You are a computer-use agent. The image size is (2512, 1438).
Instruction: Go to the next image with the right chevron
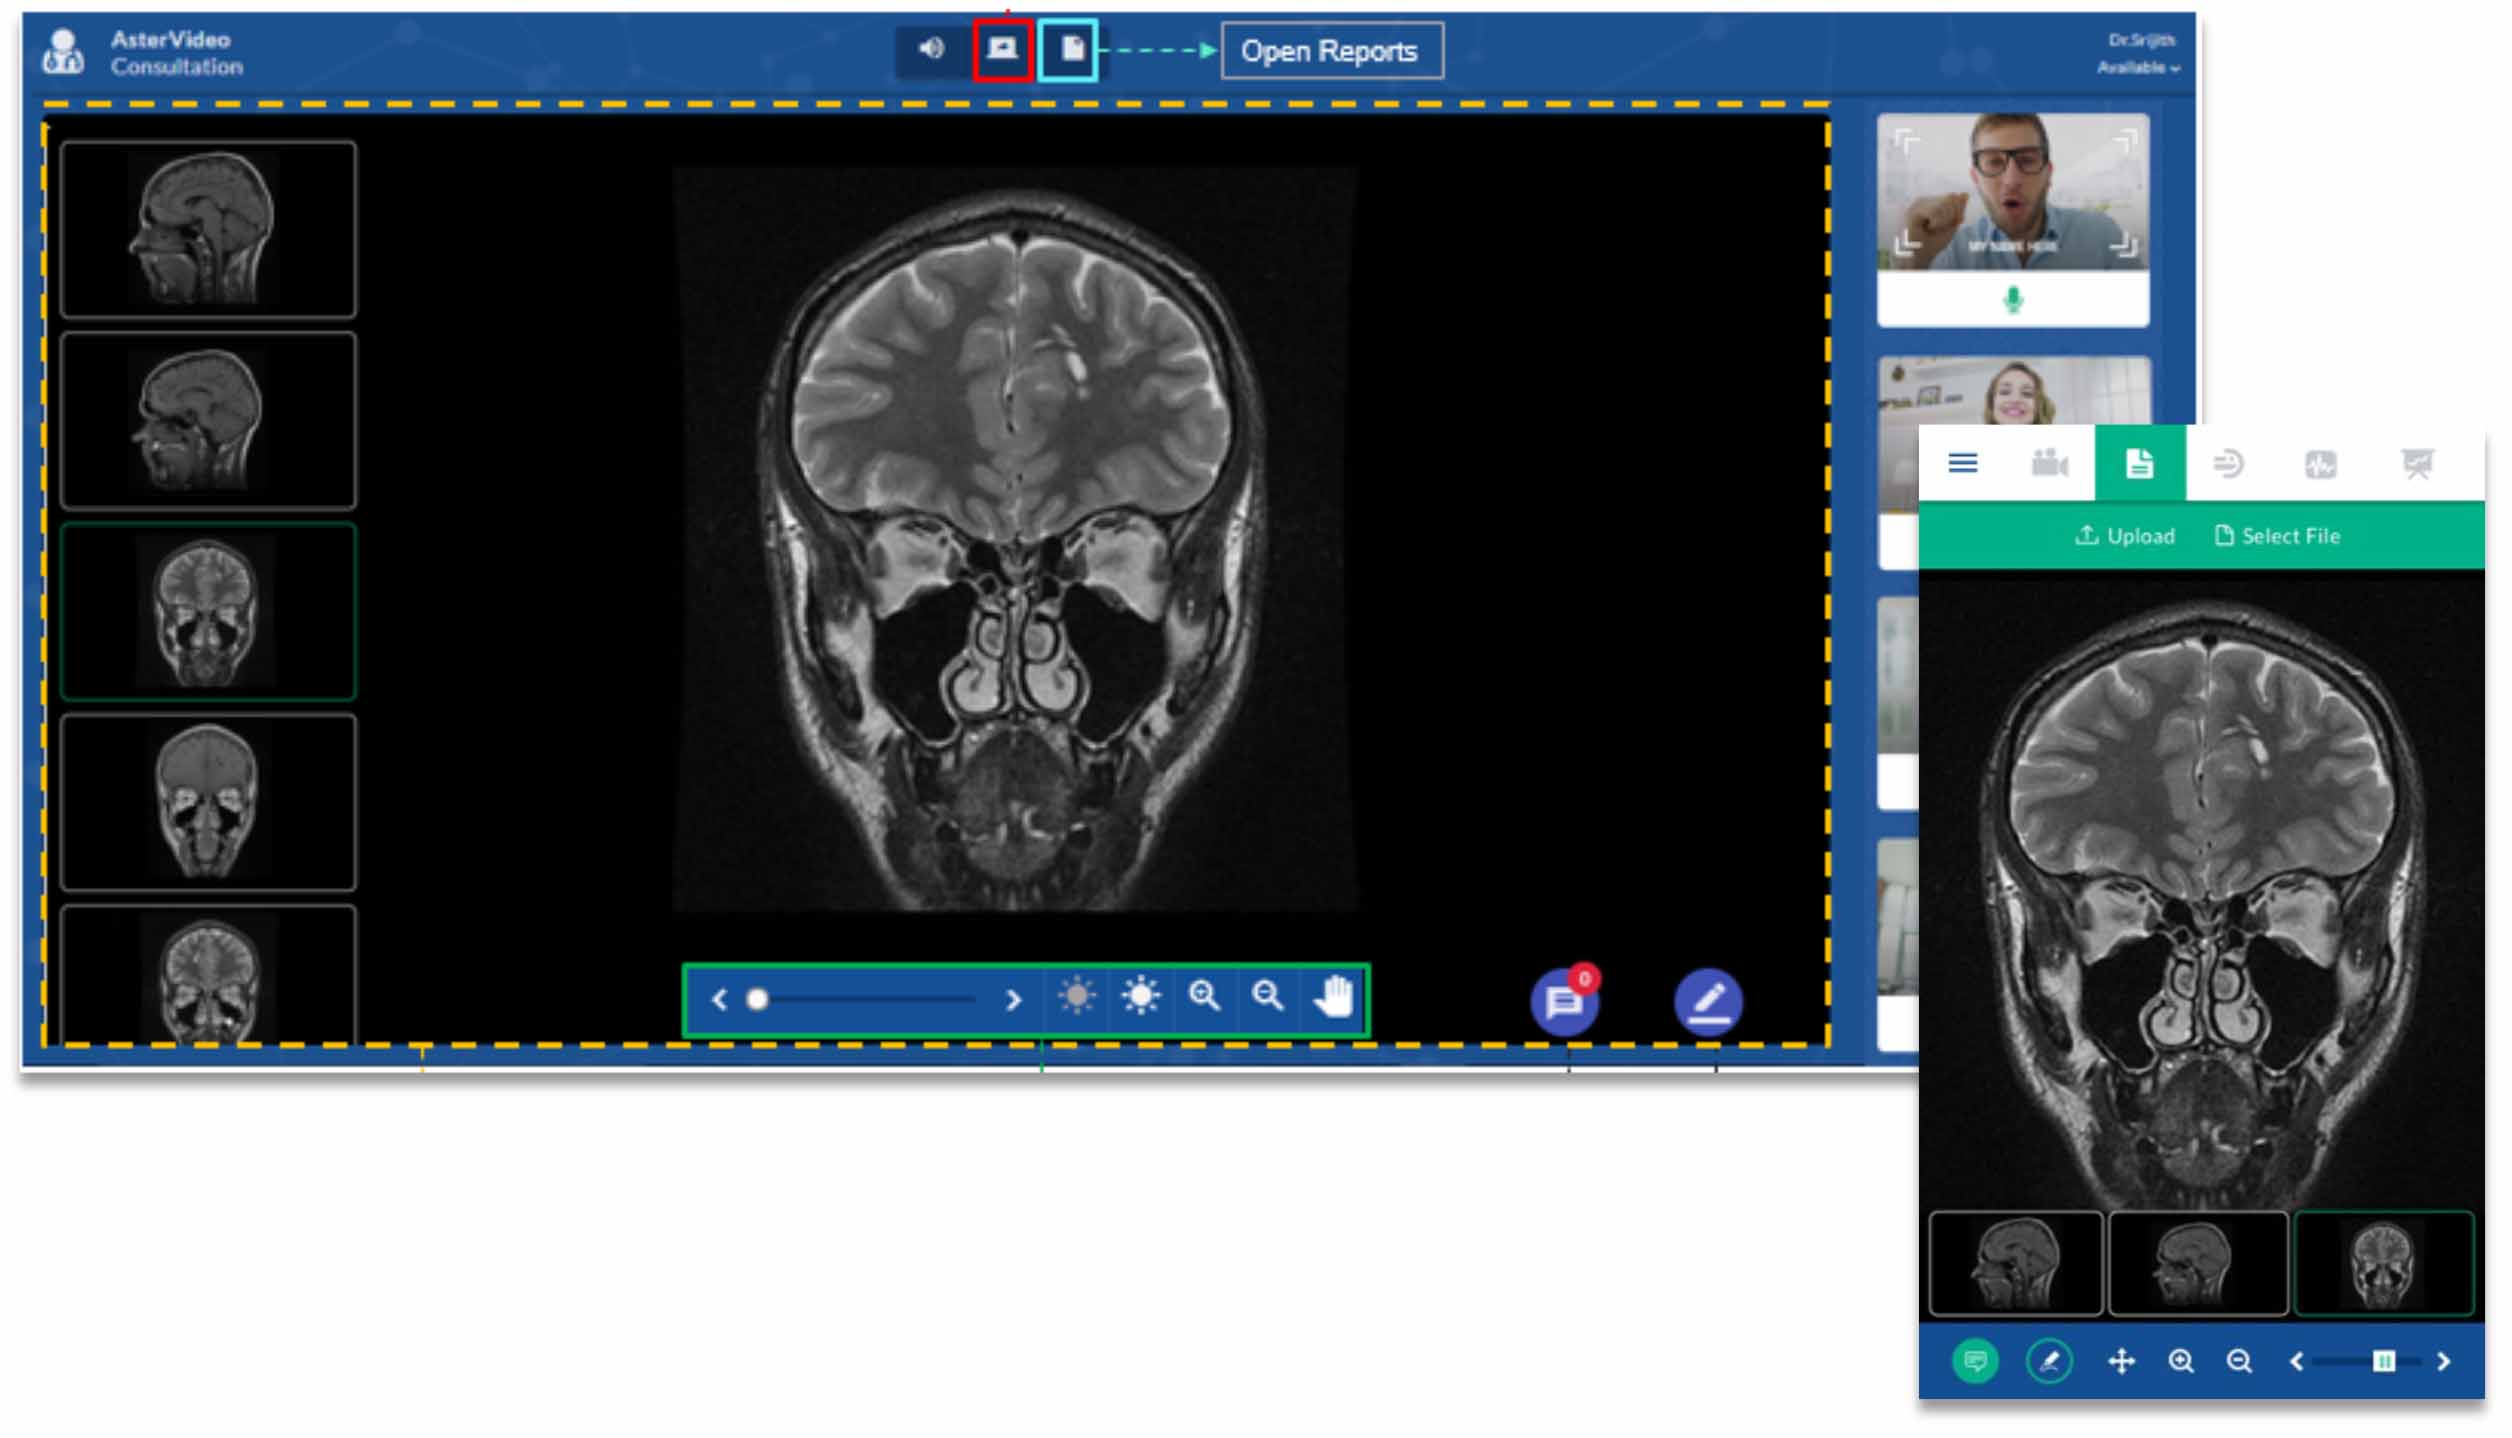tap(1013, 1000)
